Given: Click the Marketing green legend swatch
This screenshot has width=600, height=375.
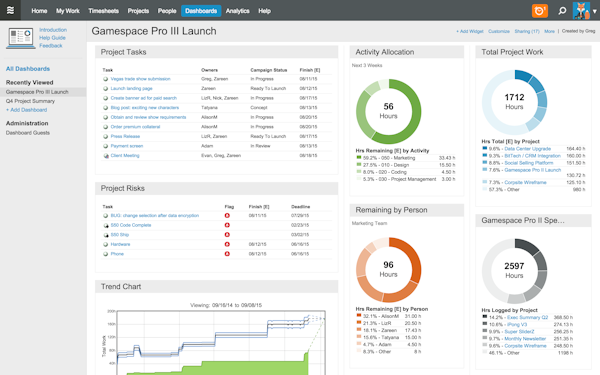Looking at the screenshot, I should 359,157.
